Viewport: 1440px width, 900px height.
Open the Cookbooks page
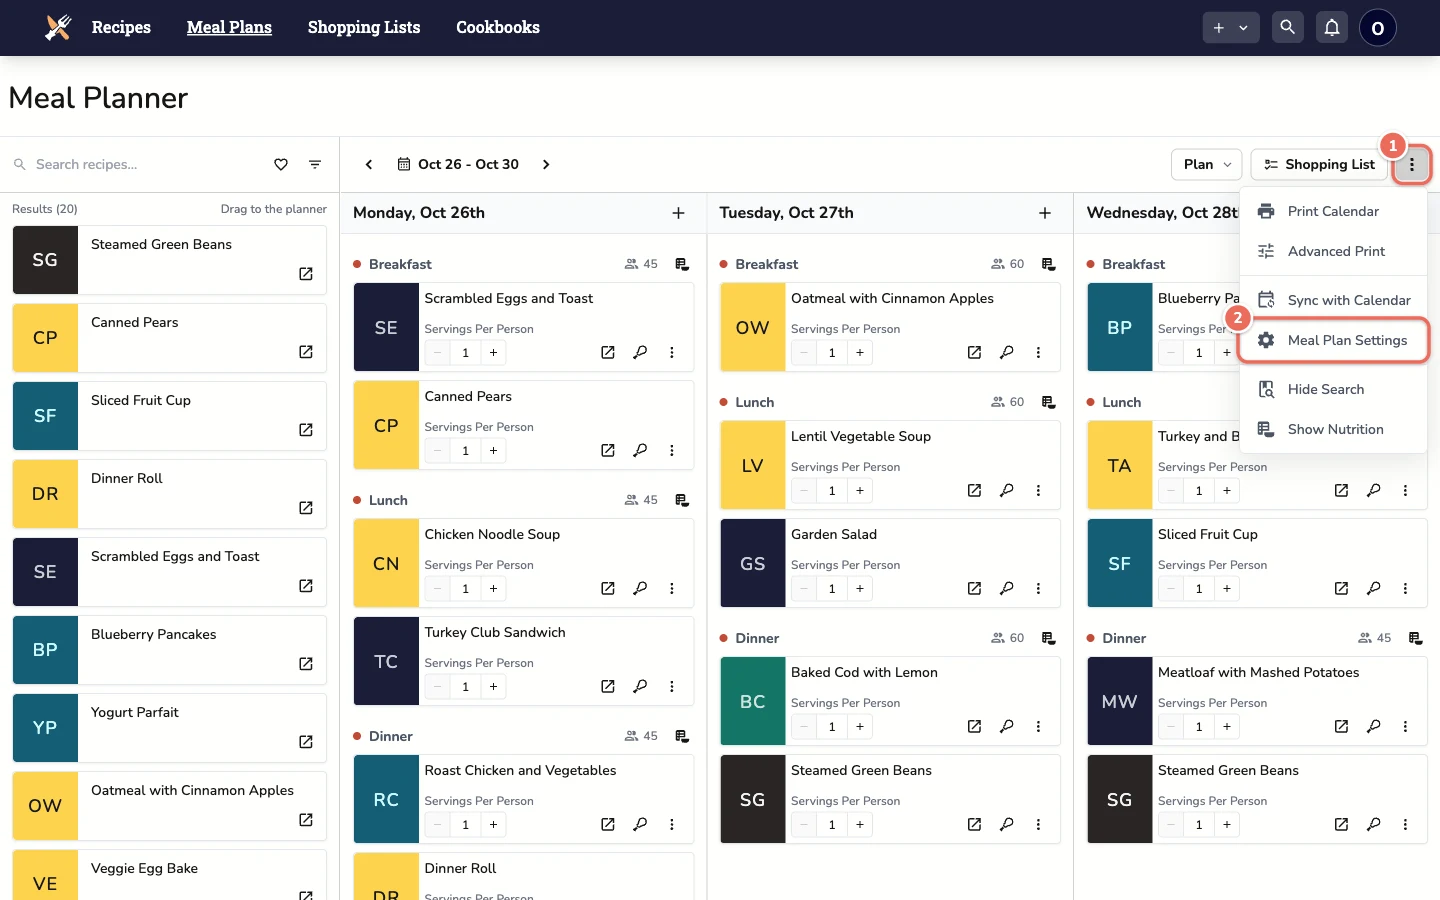498,27
